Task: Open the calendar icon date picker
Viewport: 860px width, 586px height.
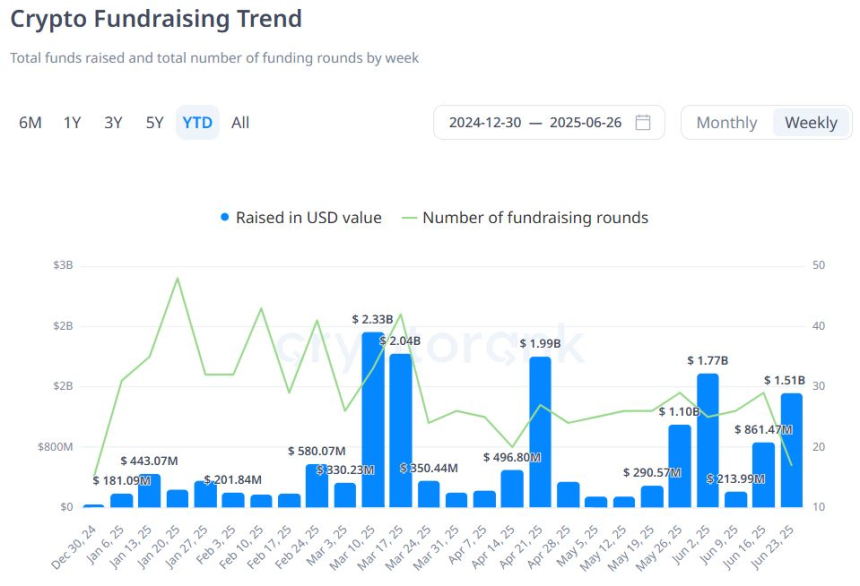Action: (643, 122)
